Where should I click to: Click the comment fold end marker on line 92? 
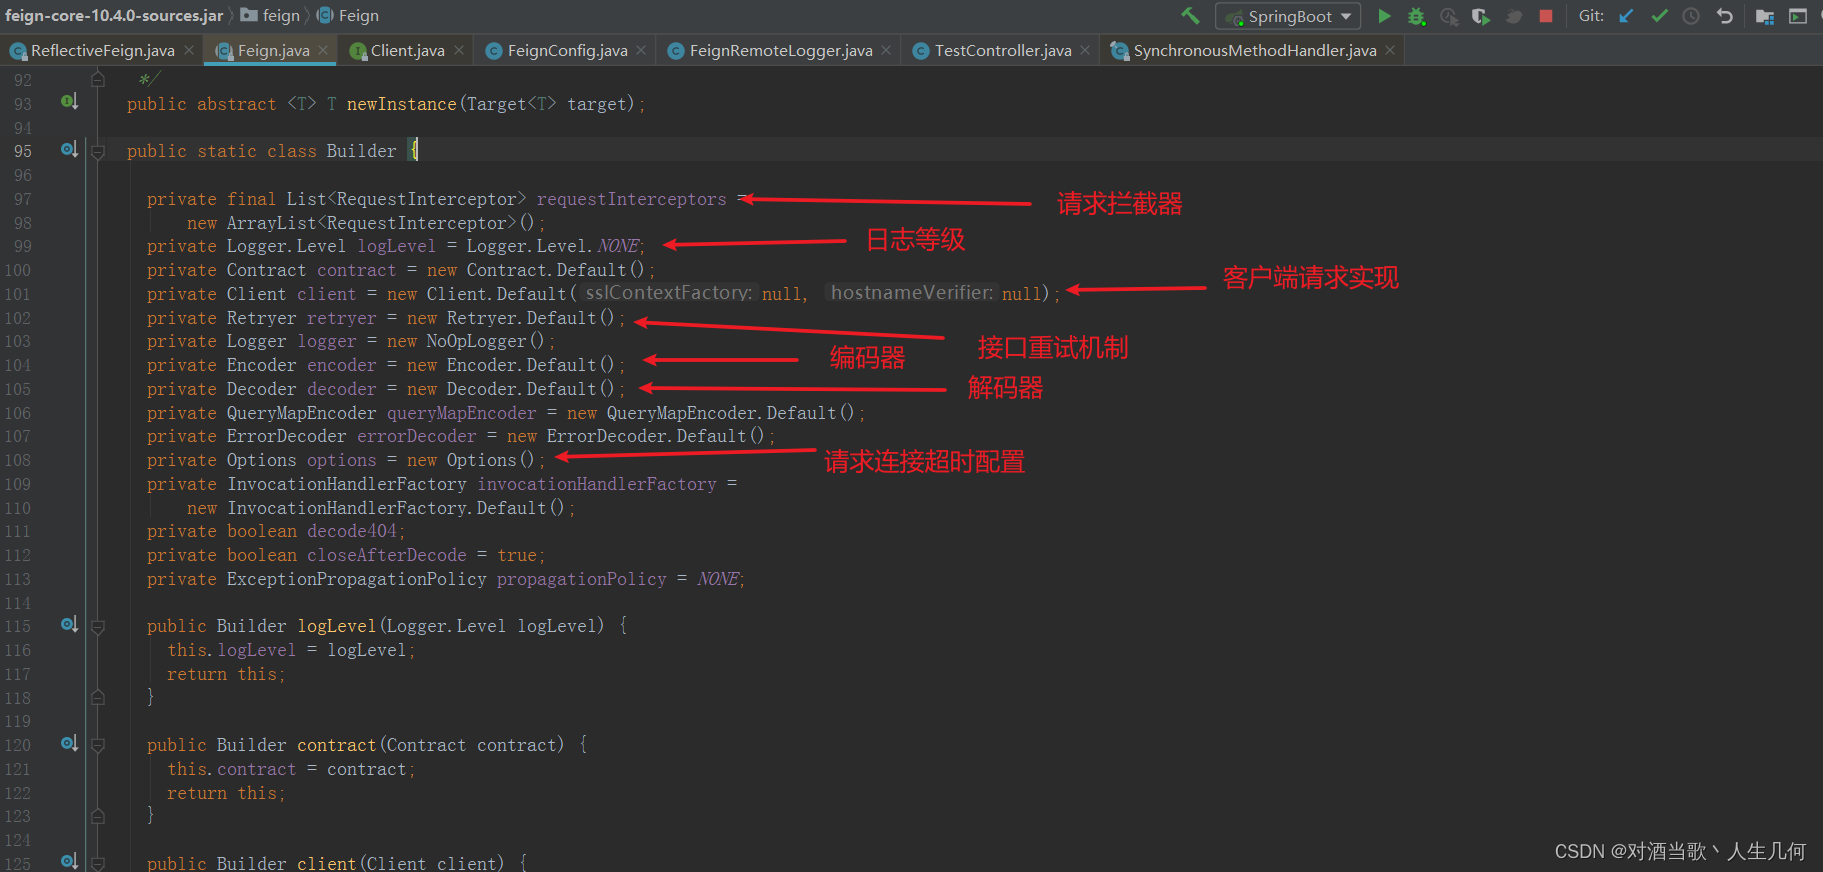(98, 78)
